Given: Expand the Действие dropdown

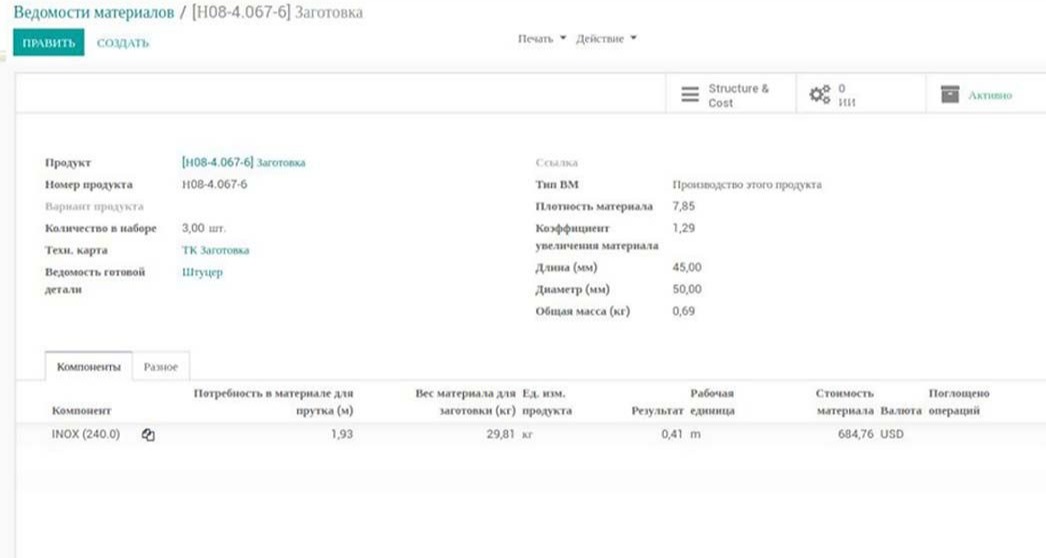Looking at the screenshot, I should point(606,39).
